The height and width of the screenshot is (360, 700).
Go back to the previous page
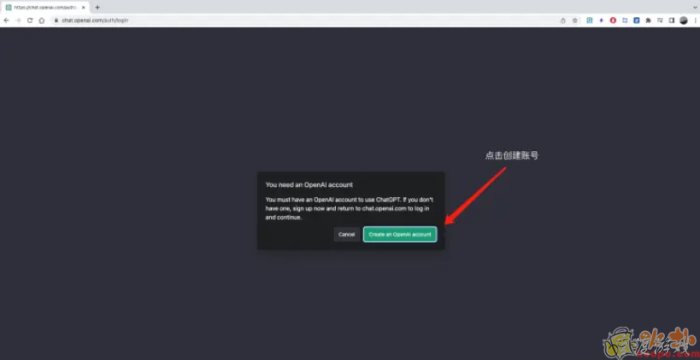(6, 21)
